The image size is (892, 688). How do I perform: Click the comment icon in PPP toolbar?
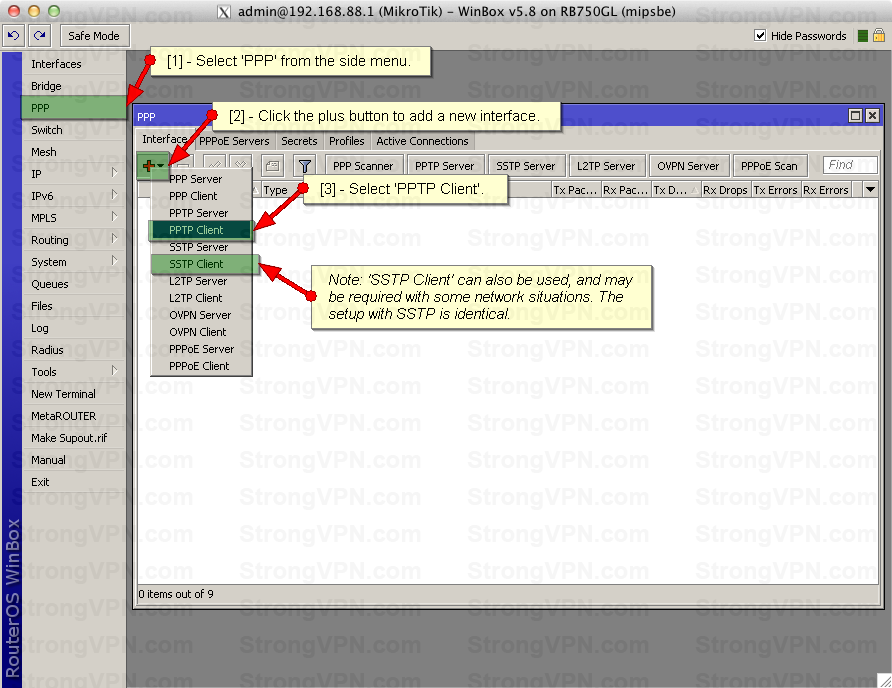pyautogui.click(x=272, y=166)
